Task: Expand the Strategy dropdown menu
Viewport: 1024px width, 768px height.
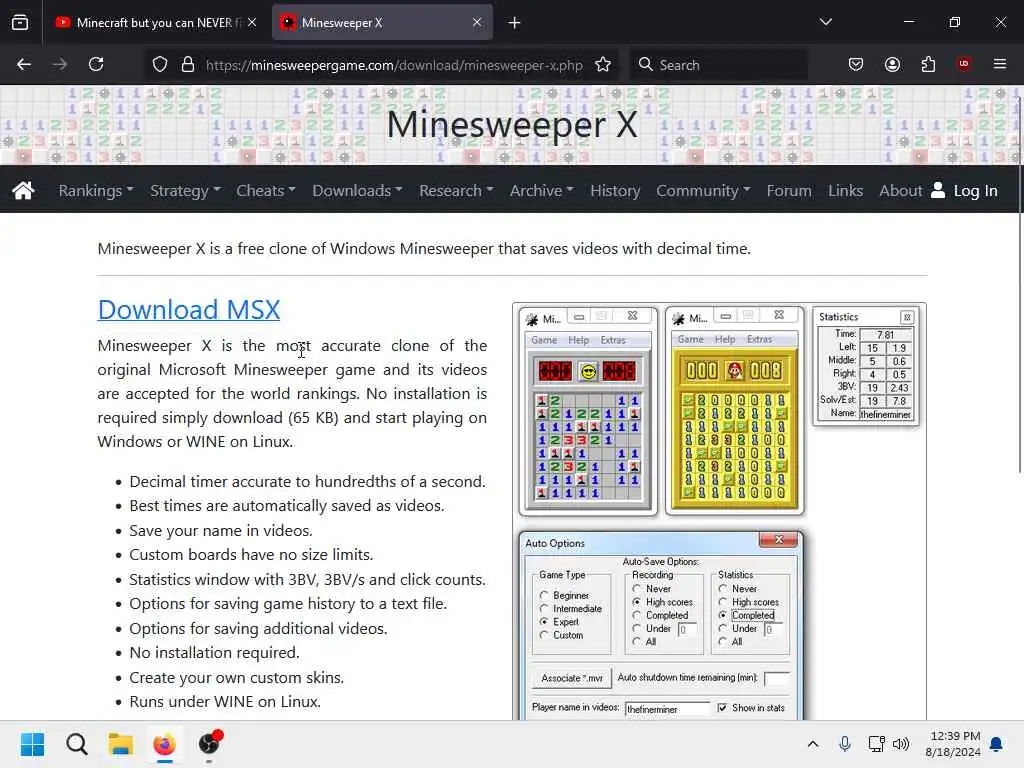Action: point(185,191)
